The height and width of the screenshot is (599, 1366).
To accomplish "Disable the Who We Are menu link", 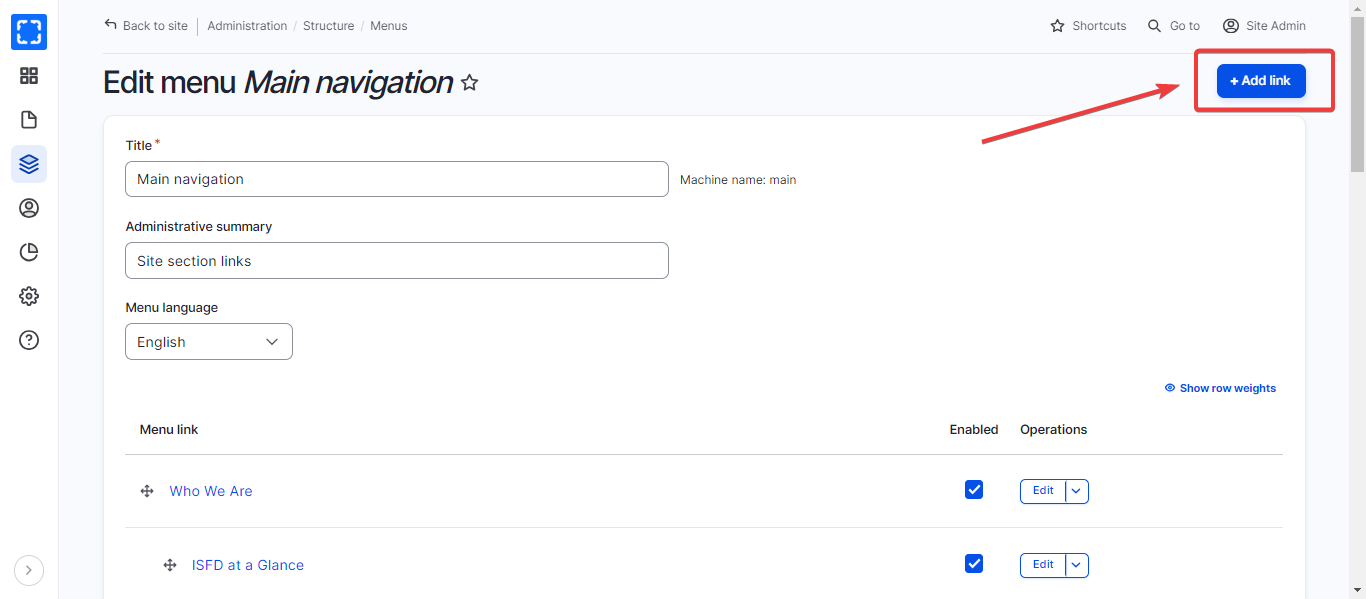I will 974,490.
